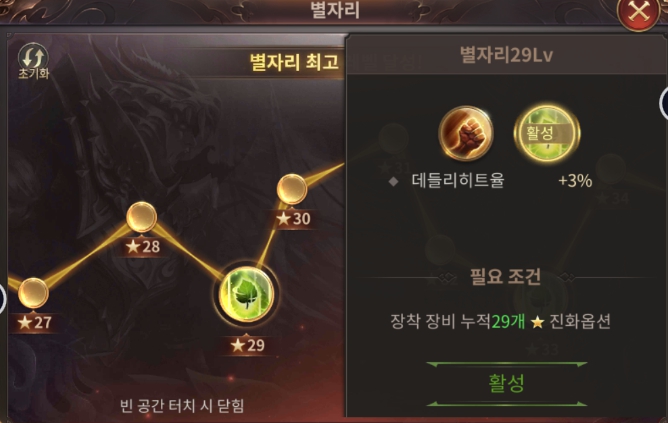Tap 빈 공간 터치 시 닫힘 hint text
The image size is (668, 423).
pos(182,406)
